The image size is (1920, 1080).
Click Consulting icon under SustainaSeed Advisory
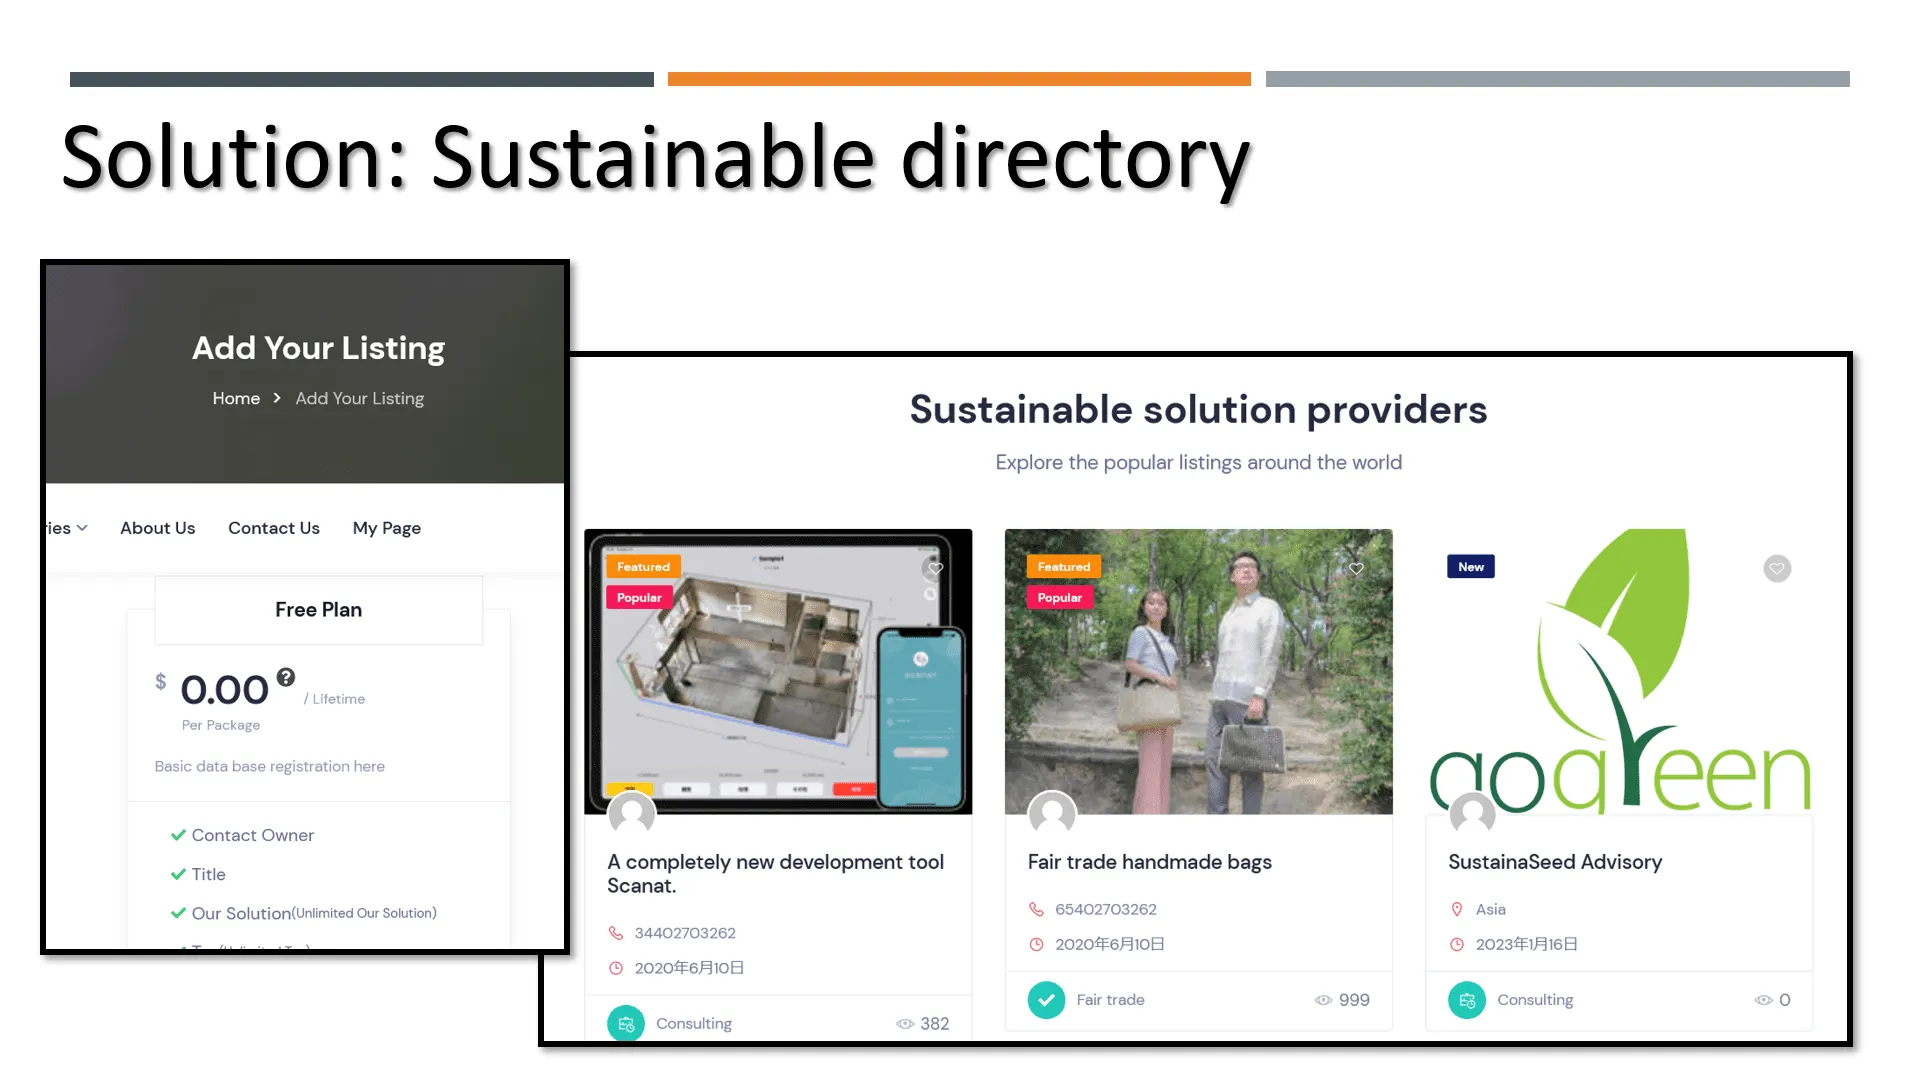pyautogui.click(x=1467, y=999)
